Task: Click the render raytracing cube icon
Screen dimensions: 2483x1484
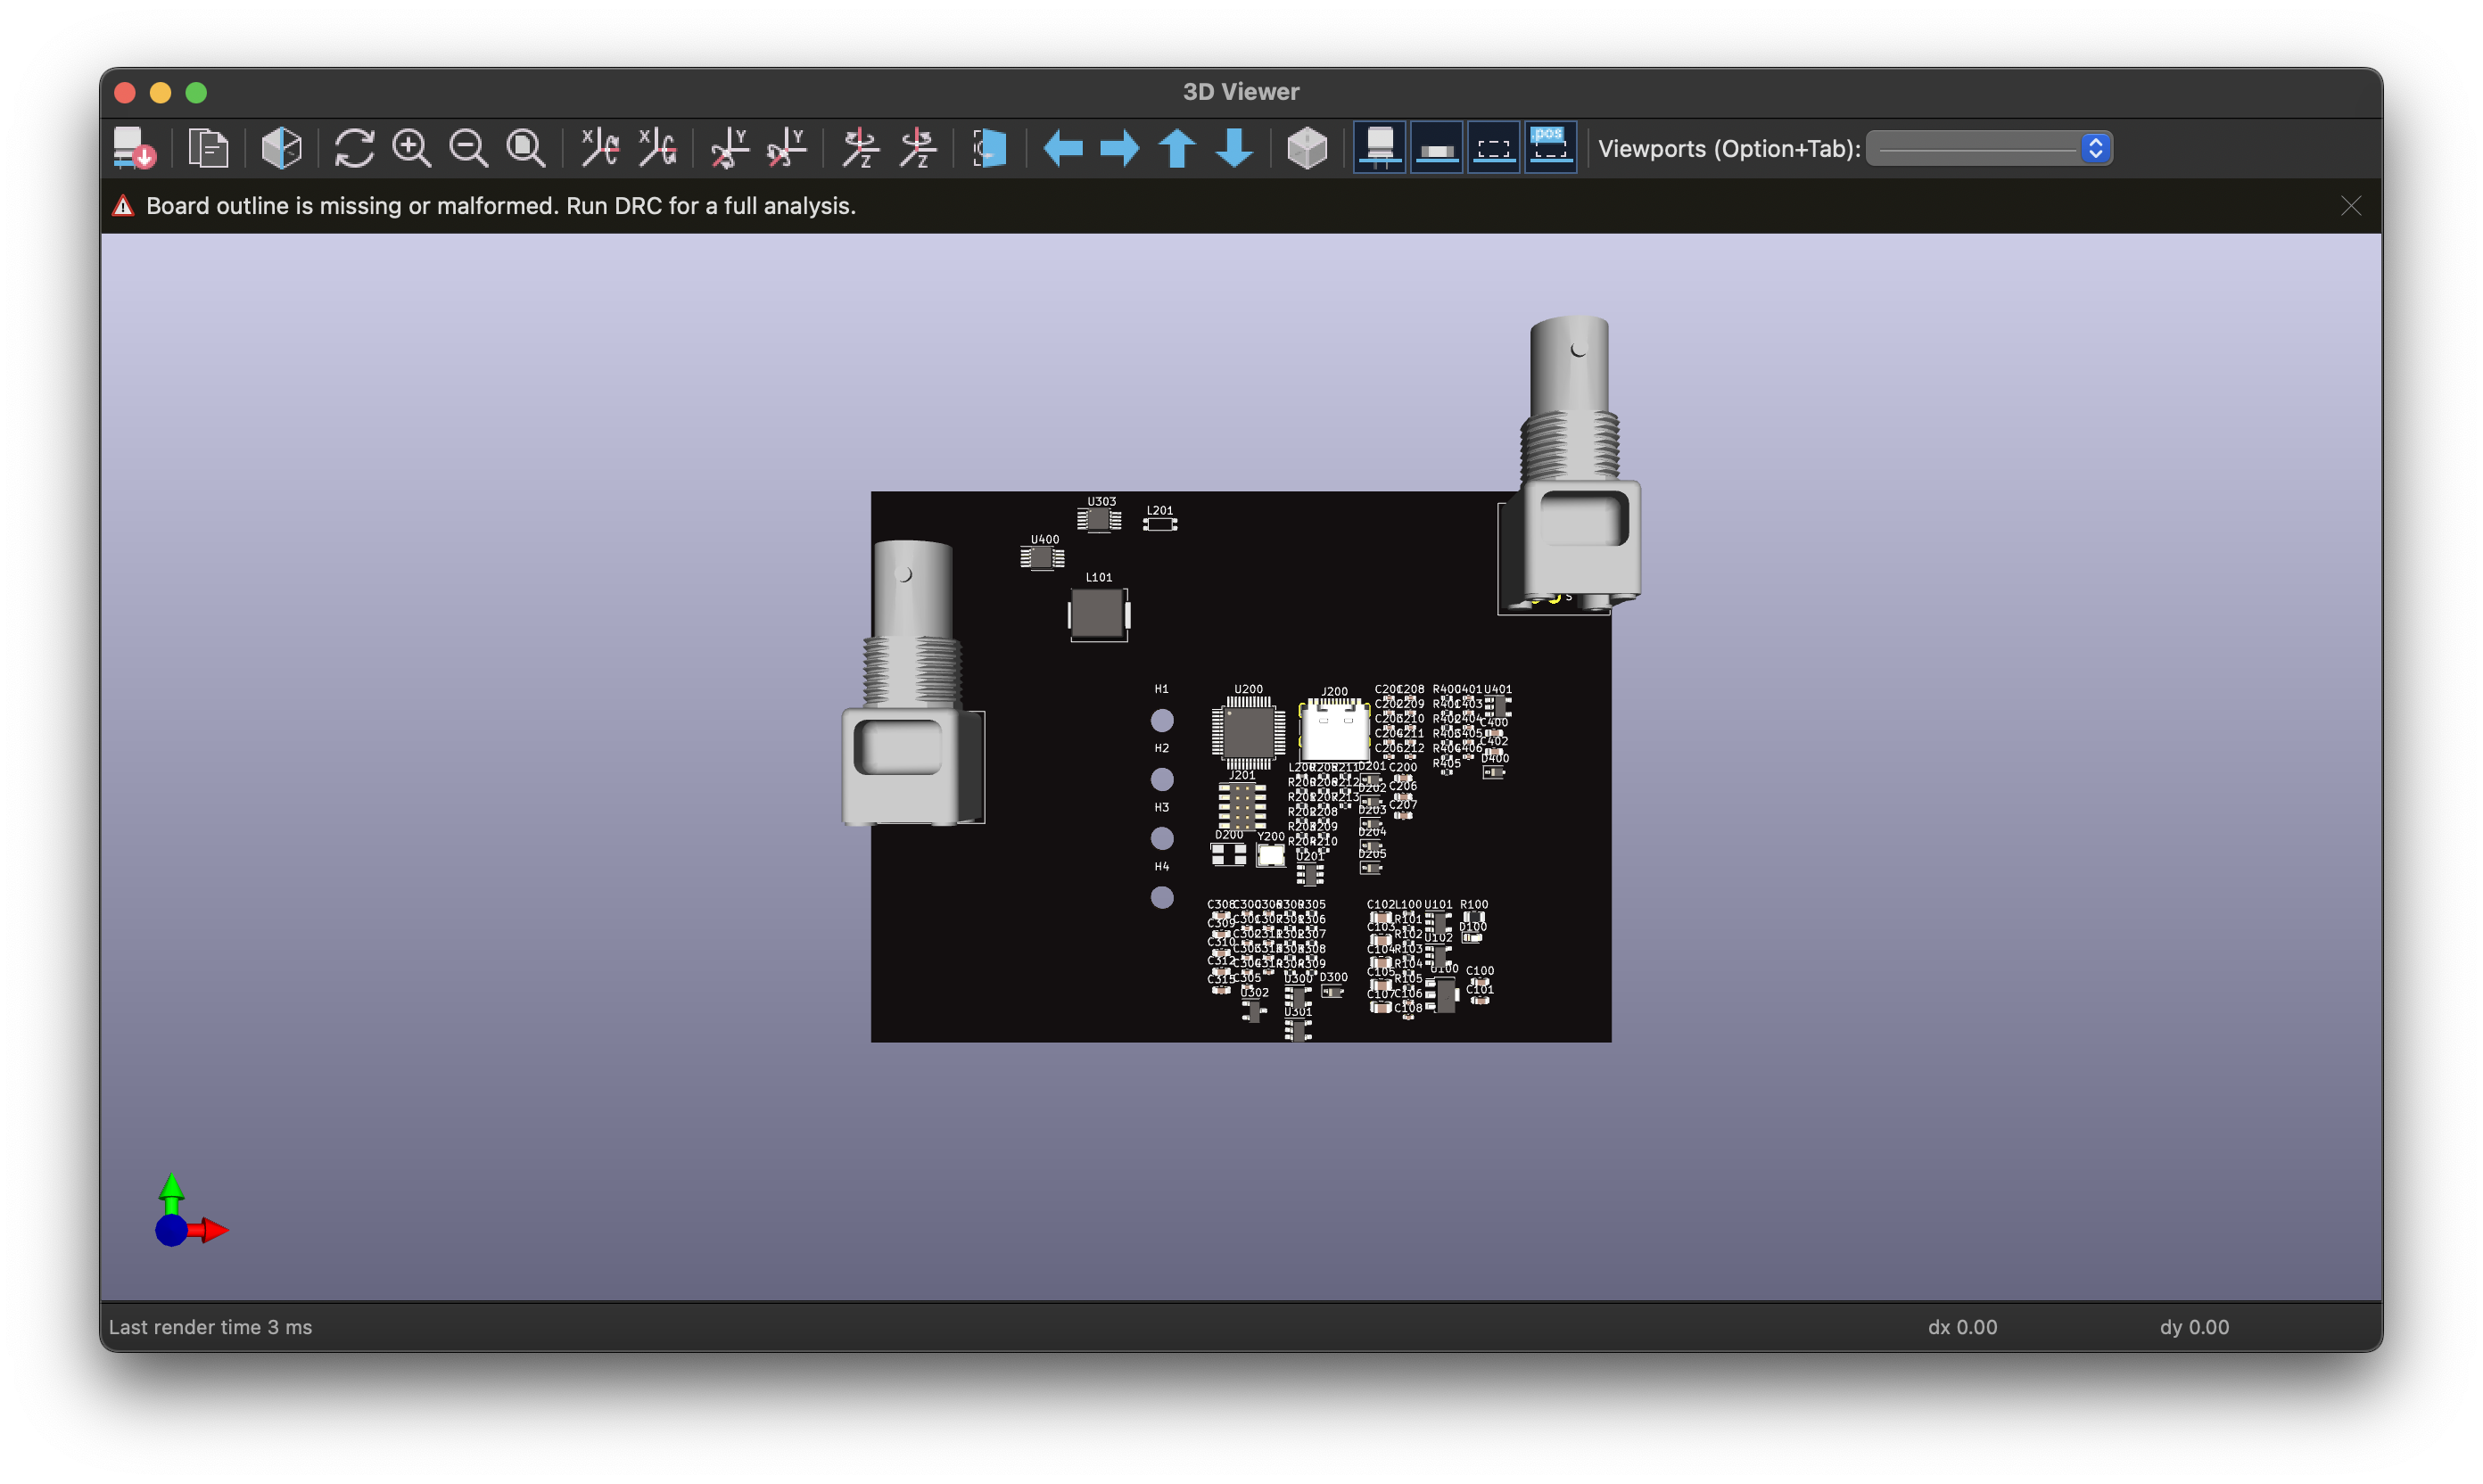Action: click(x=281, y=148)
